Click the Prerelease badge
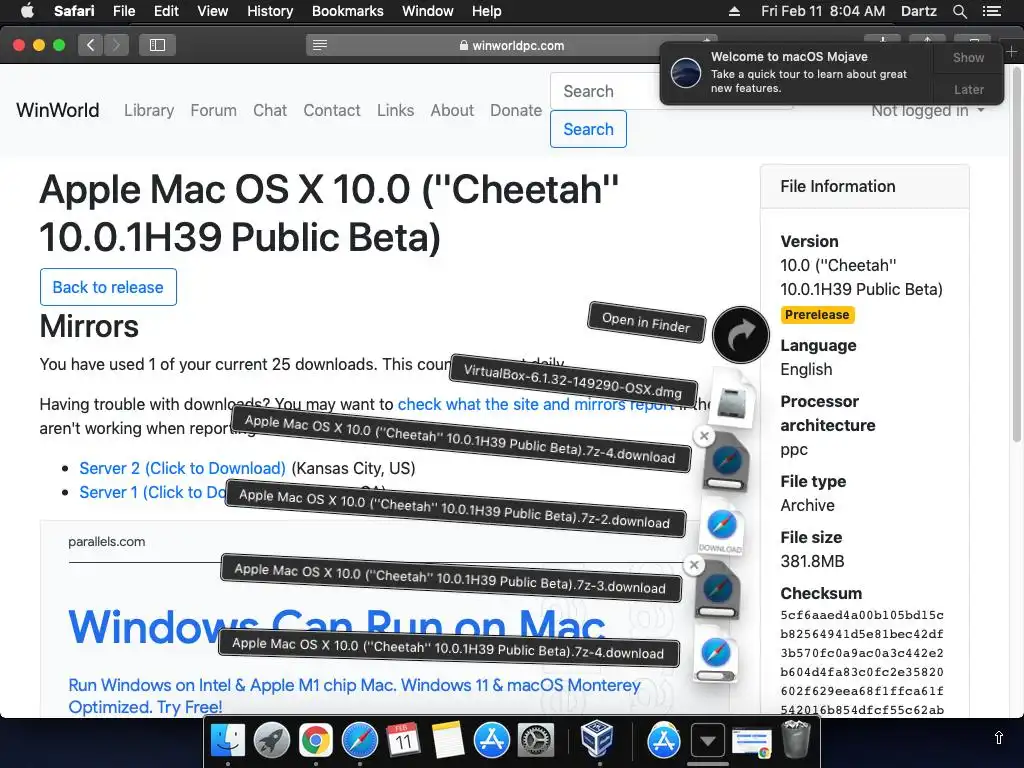Image resolution: width=1024 pixels, height=768 pixels. (817, 315)
